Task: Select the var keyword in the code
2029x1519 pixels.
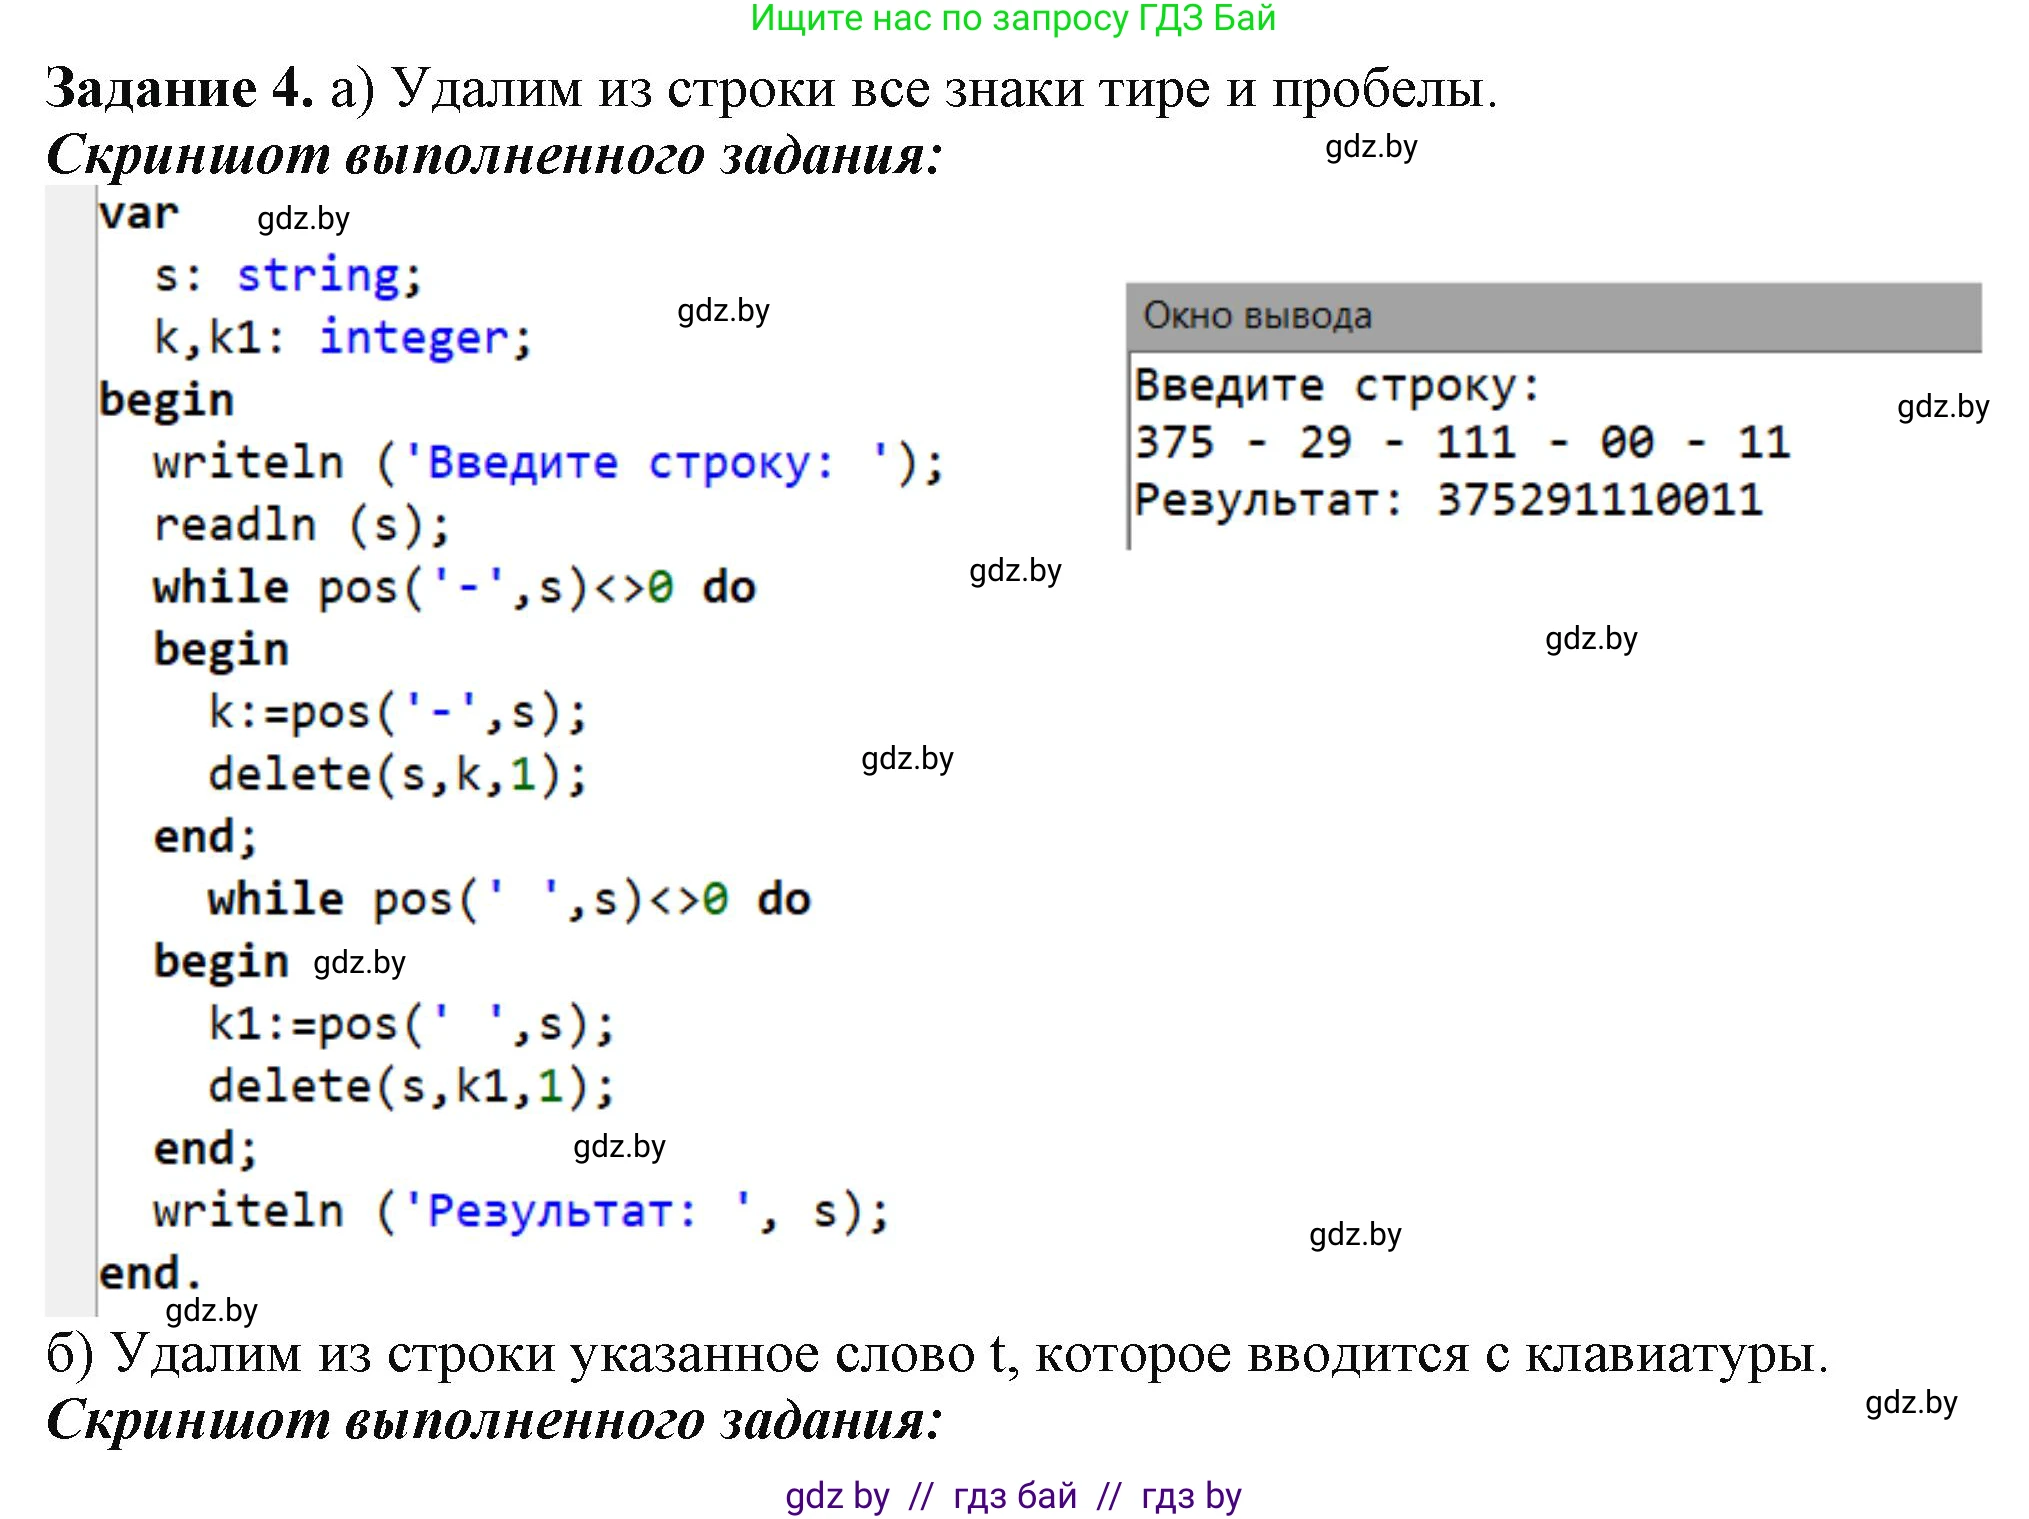Action: point(140,213)
